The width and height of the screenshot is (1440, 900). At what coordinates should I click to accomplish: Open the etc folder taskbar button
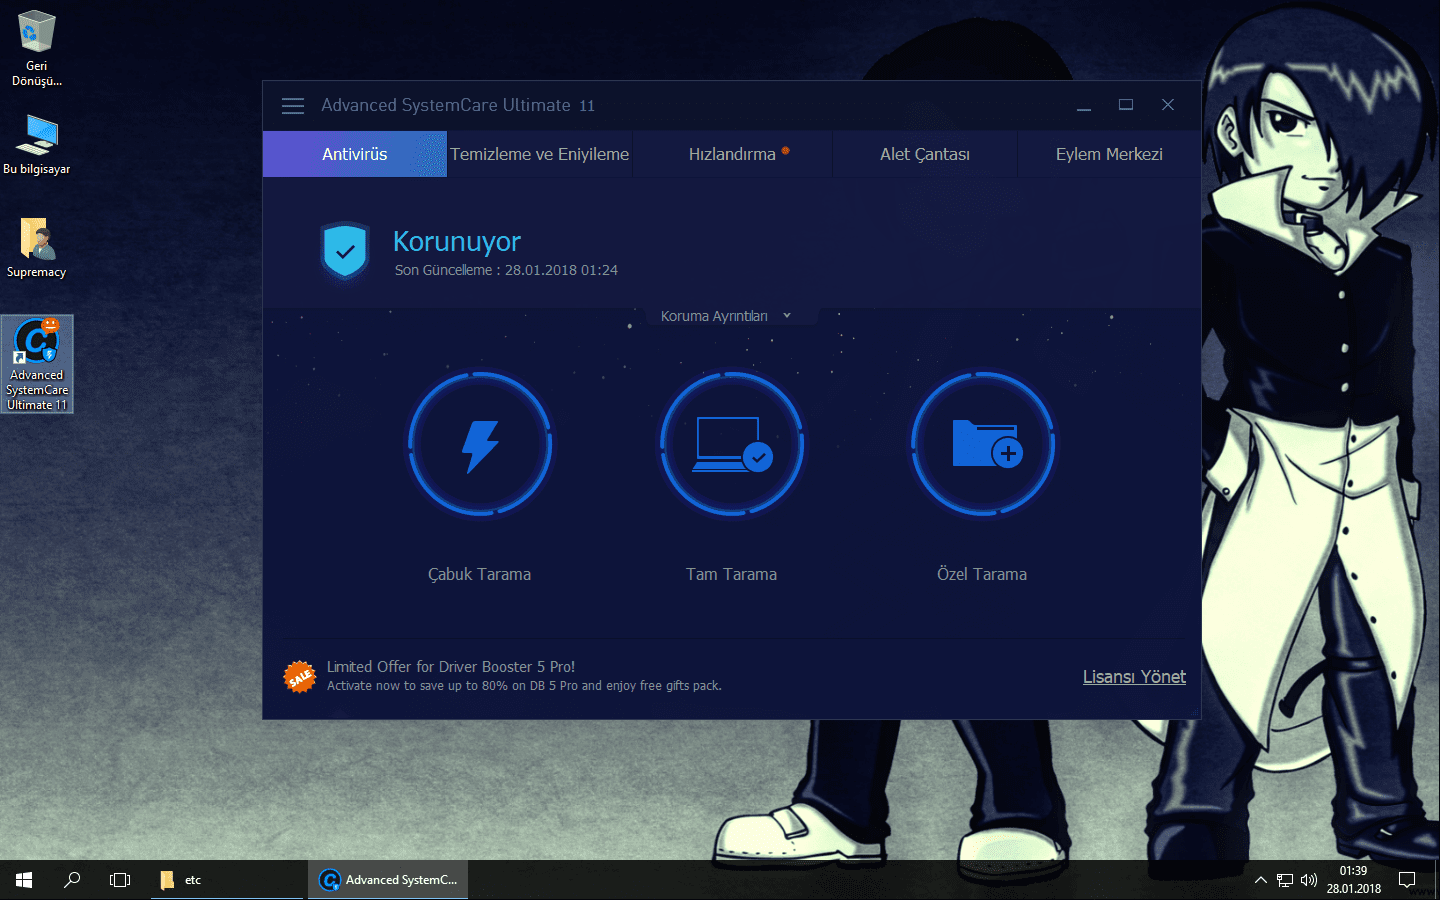coord(227,880)
